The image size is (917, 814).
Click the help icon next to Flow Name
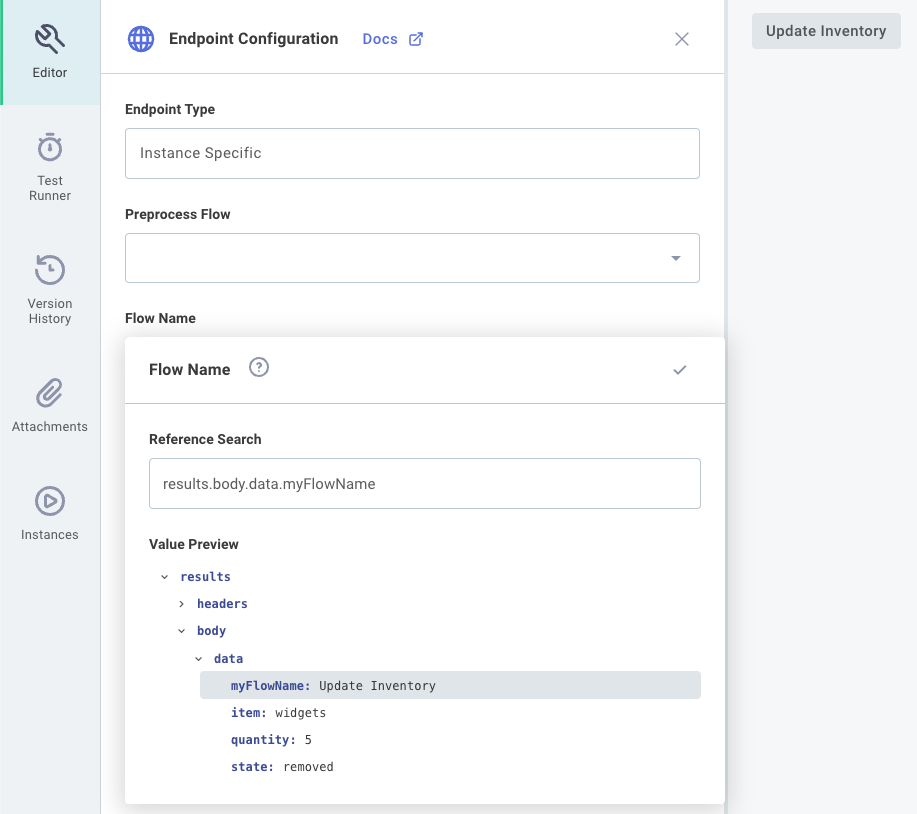point(258,368)
